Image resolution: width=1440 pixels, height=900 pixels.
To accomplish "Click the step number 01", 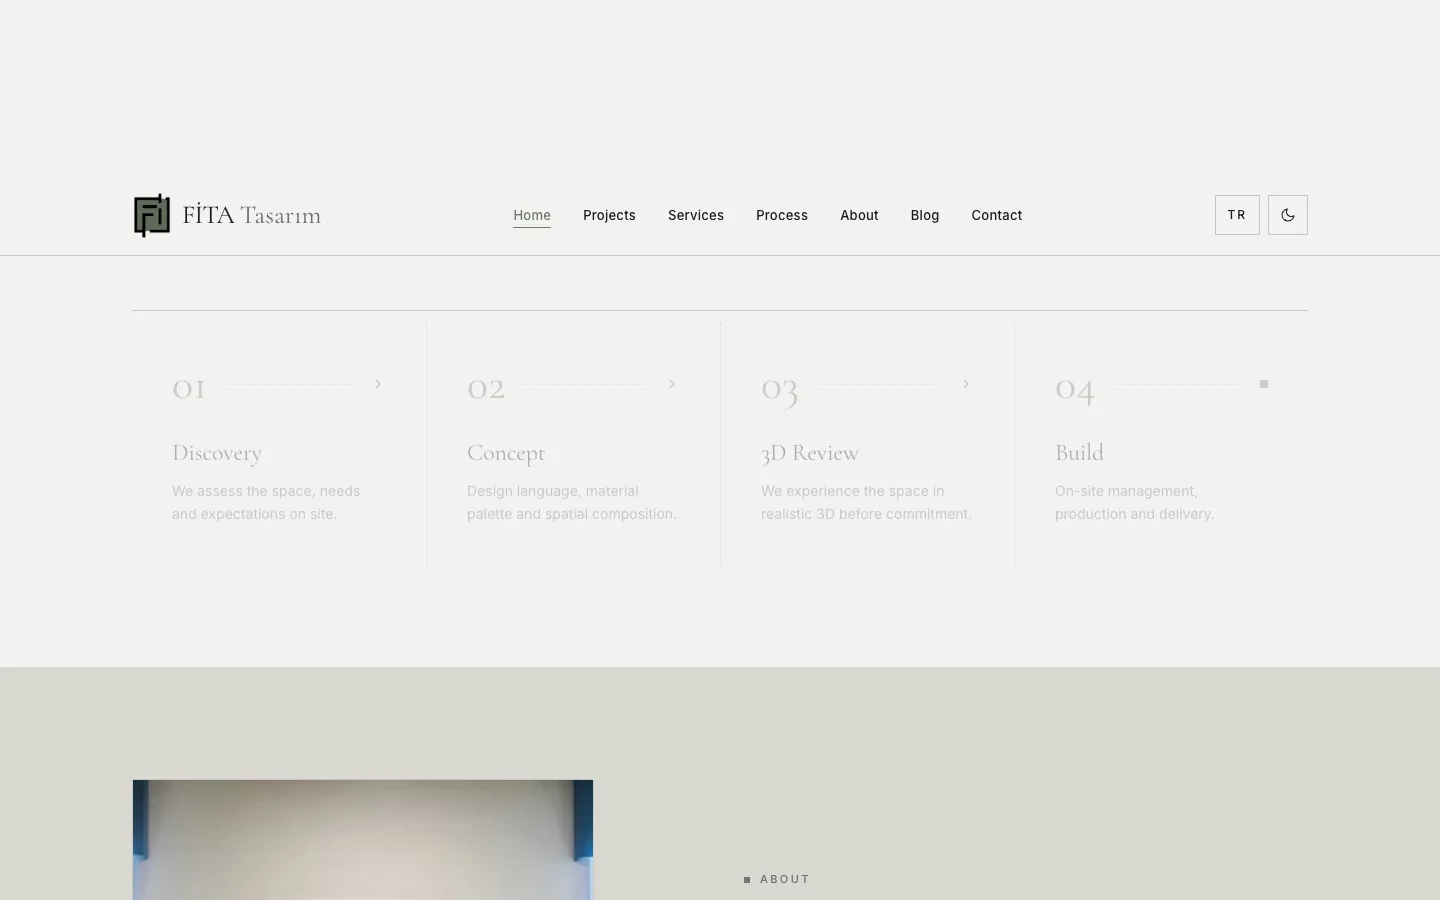I will click(189, 387).
